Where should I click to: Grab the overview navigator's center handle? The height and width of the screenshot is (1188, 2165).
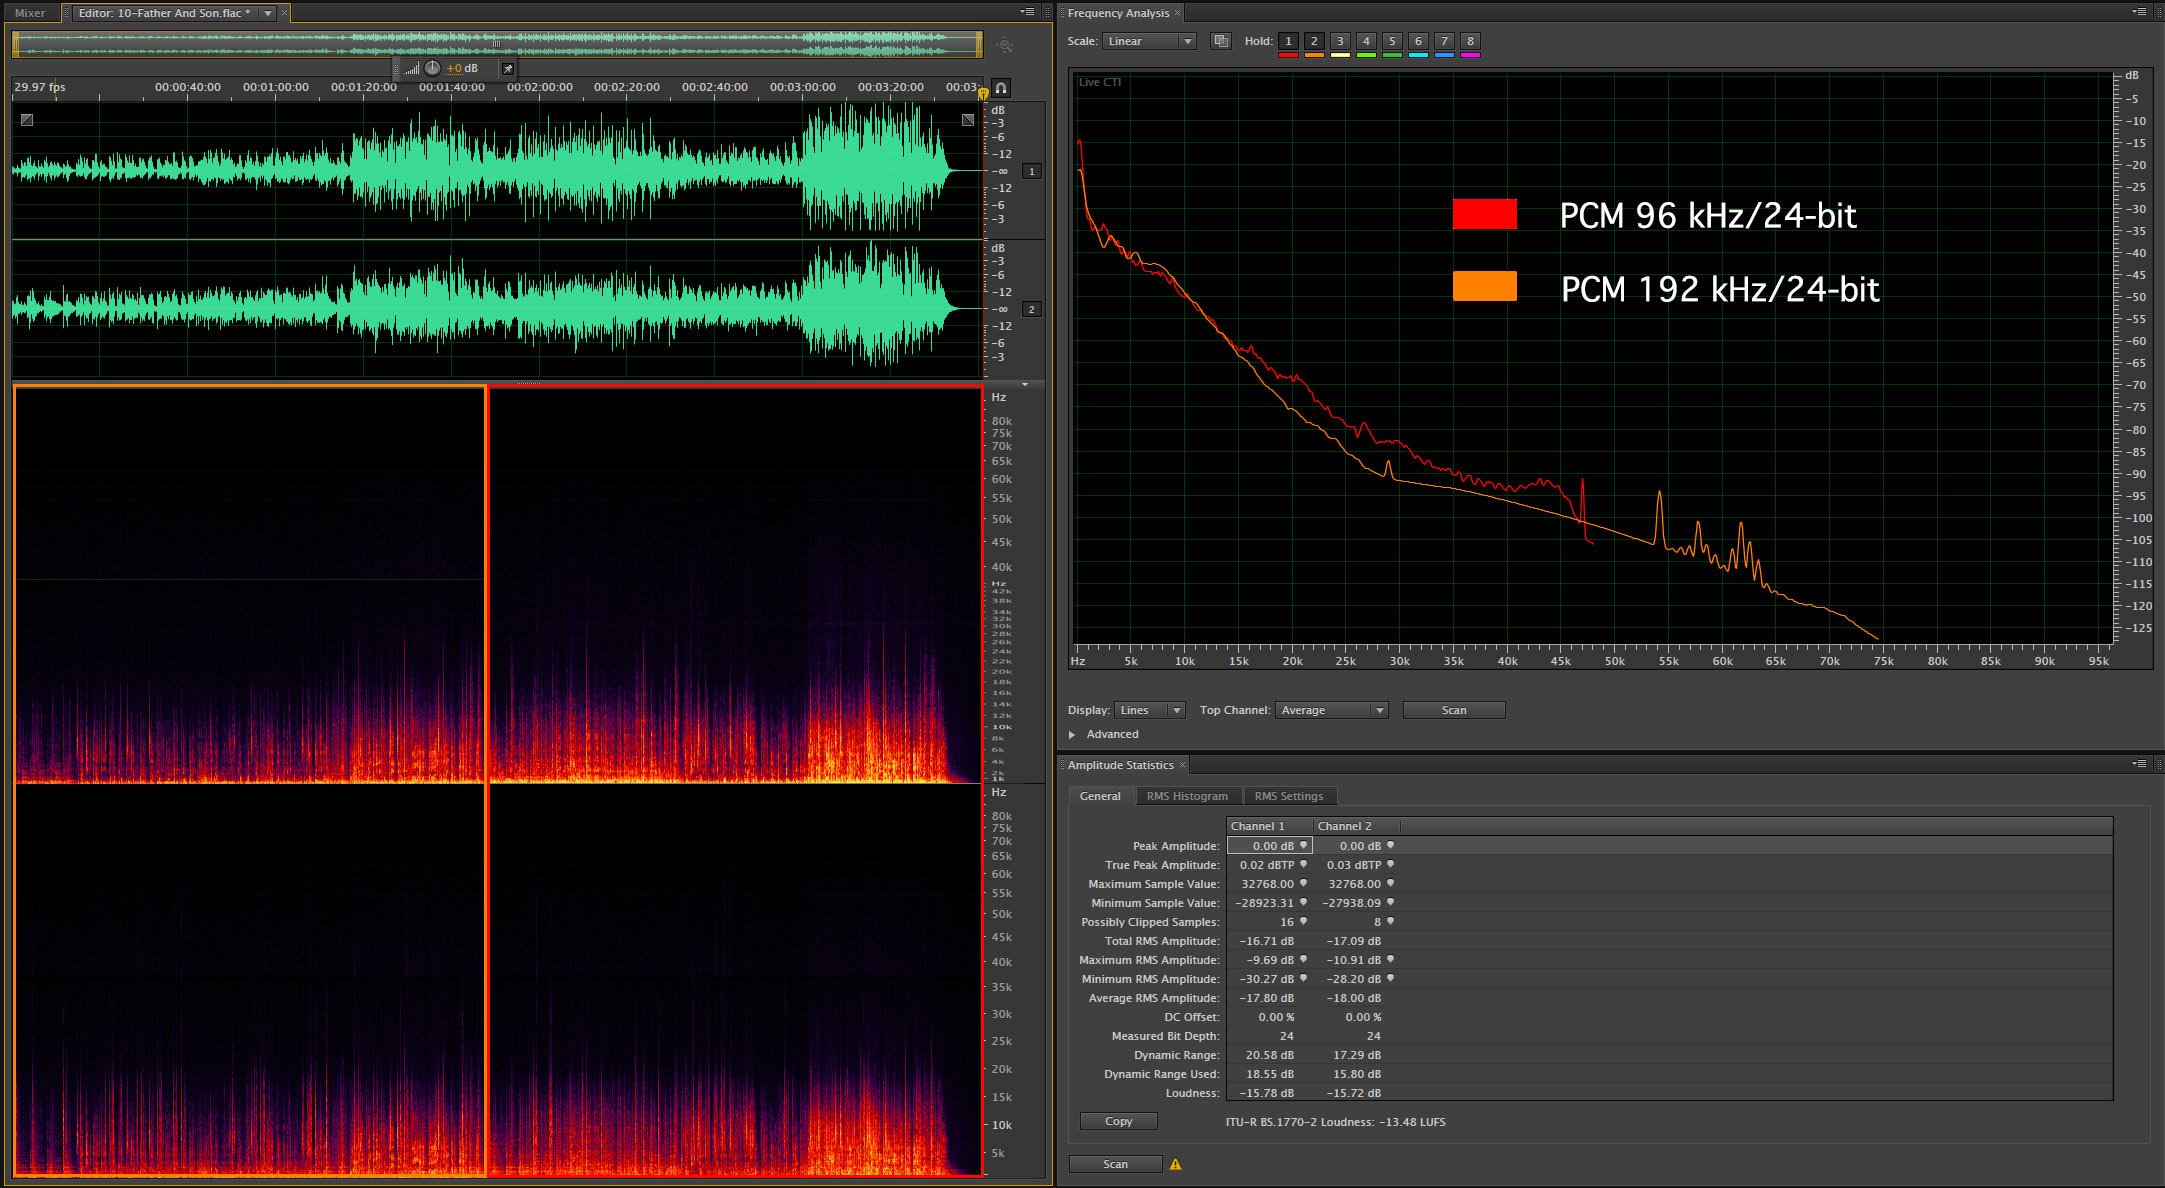pyautogui.click(x=496, y=44)
